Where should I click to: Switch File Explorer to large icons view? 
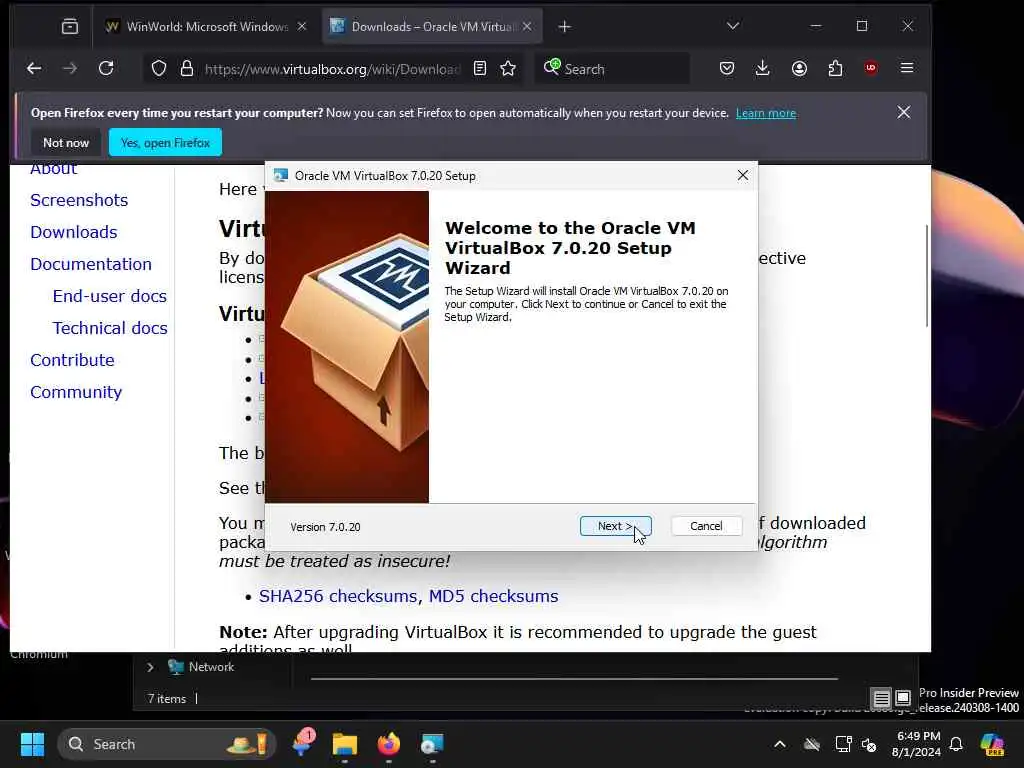(903, 698)
